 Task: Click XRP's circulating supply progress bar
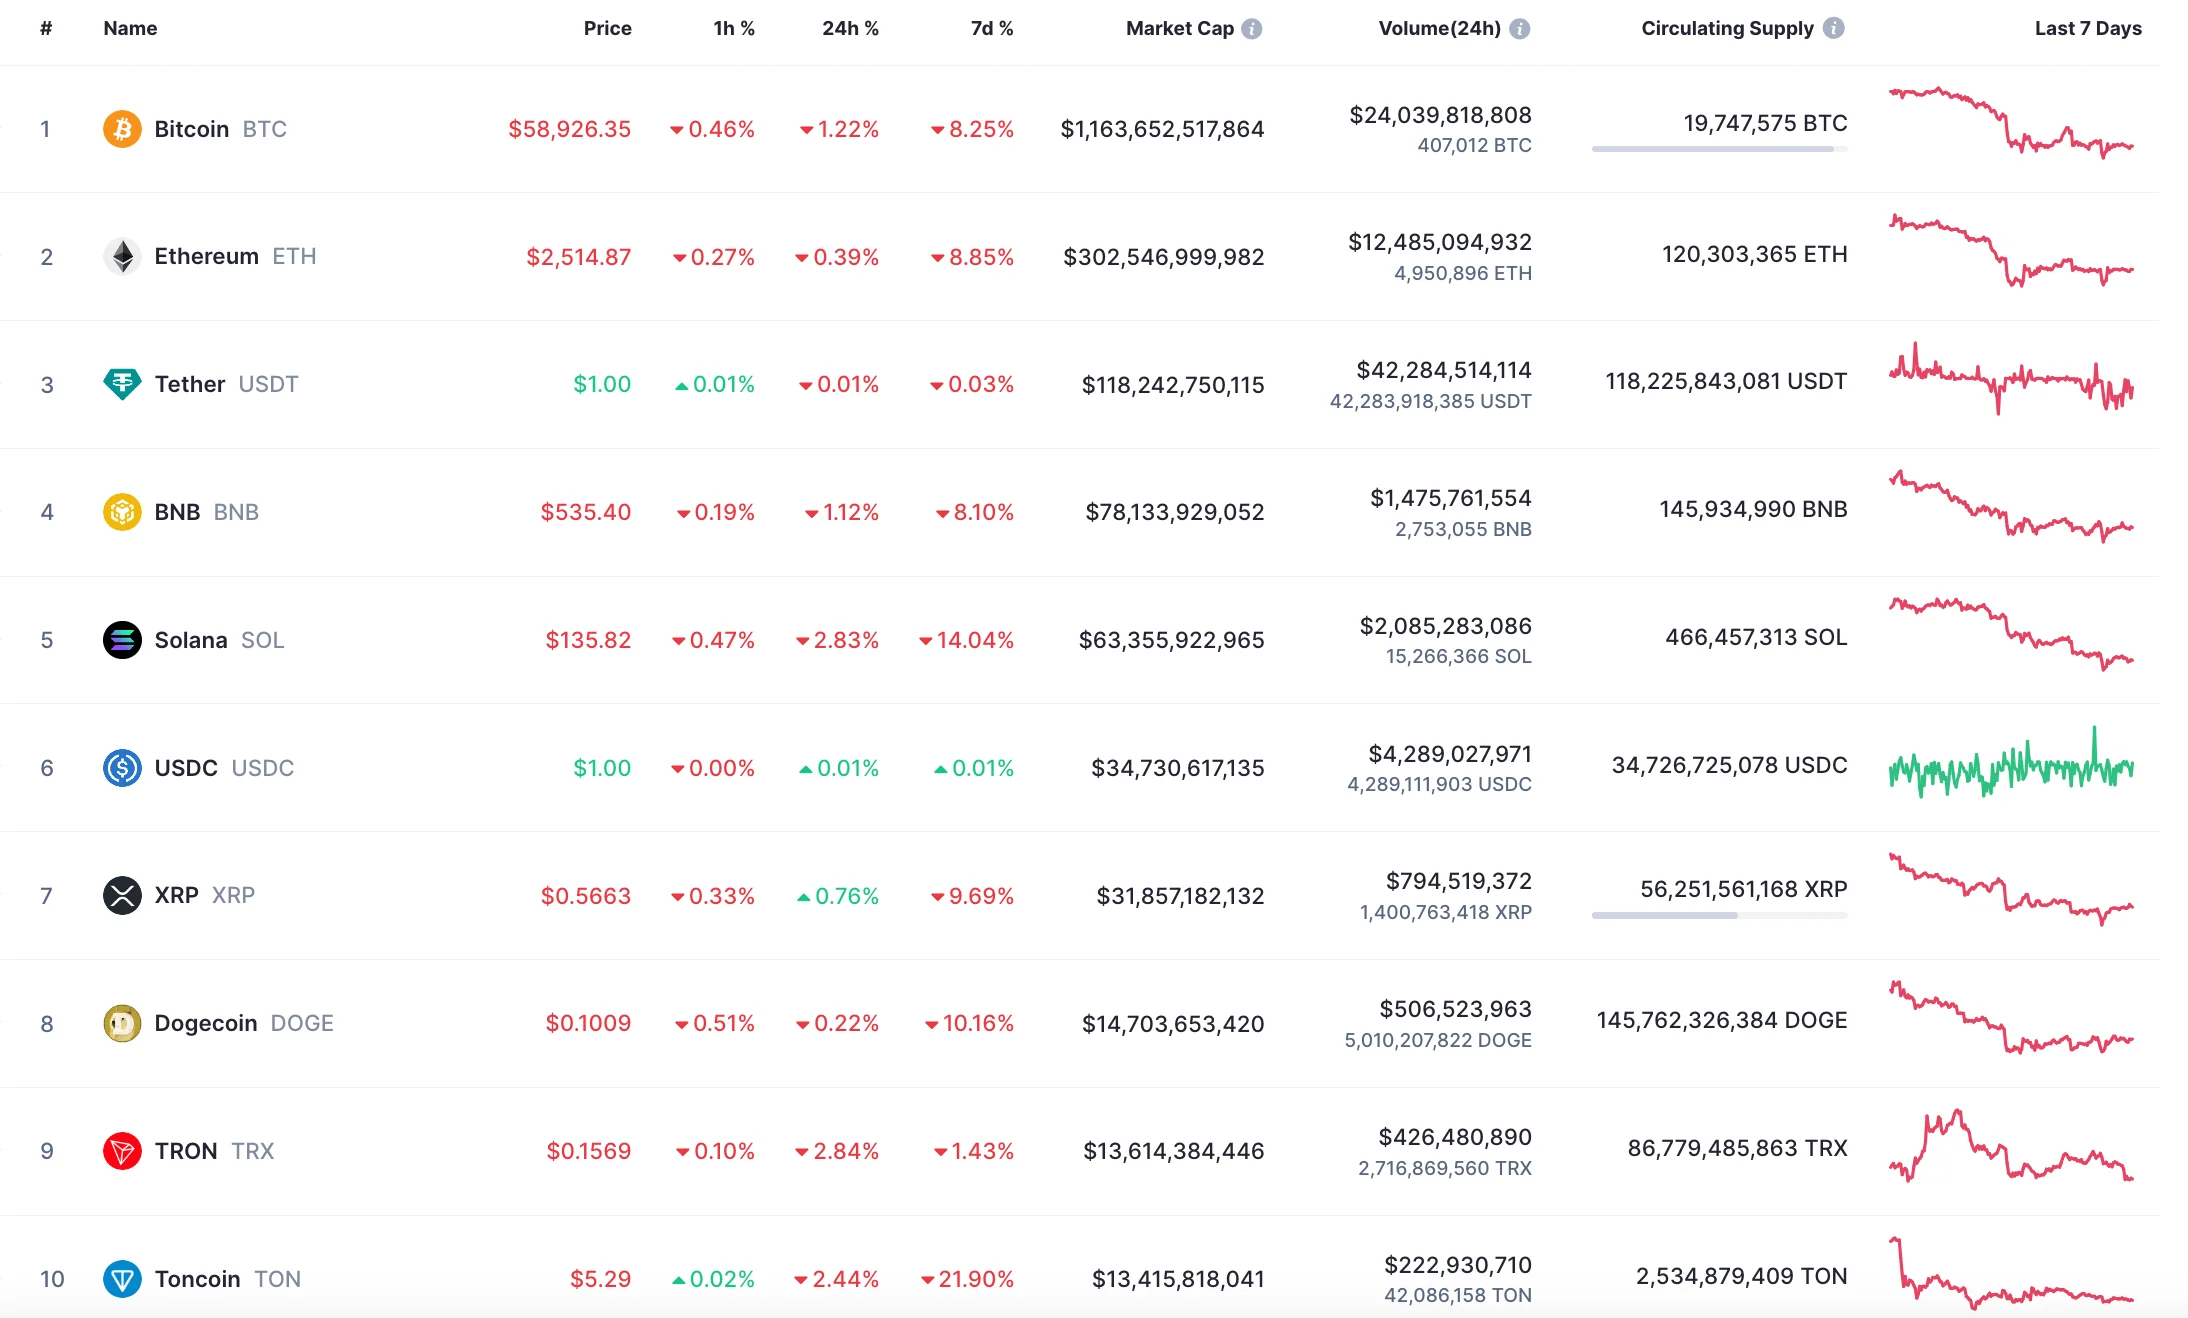click(1719, 915)
